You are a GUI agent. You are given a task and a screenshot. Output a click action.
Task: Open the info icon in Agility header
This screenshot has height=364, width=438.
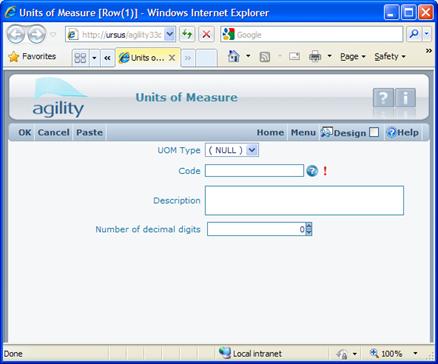(x=405, y=98)
